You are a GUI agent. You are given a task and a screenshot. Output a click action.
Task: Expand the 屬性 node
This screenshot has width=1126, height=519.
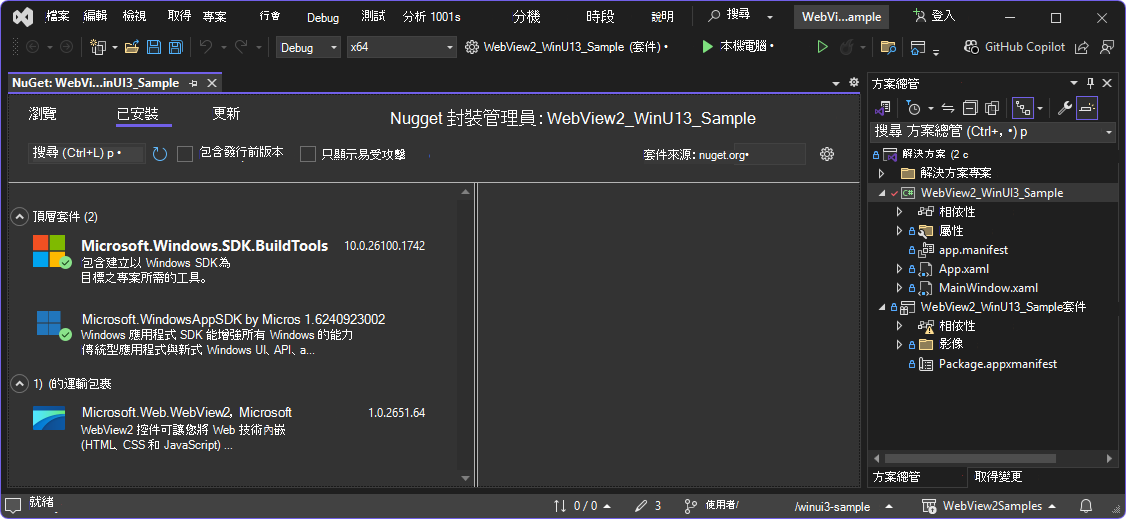[x=899, y=231]
